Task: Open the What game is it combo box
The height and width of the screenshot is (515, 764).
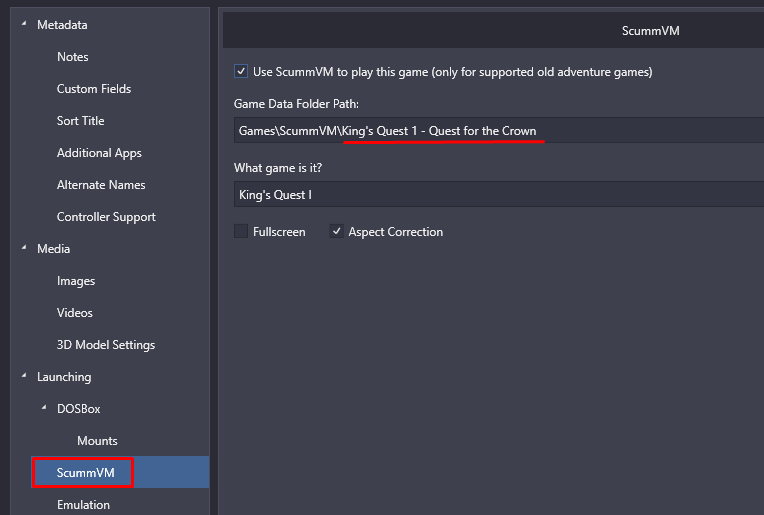Action: coord(499,194)
